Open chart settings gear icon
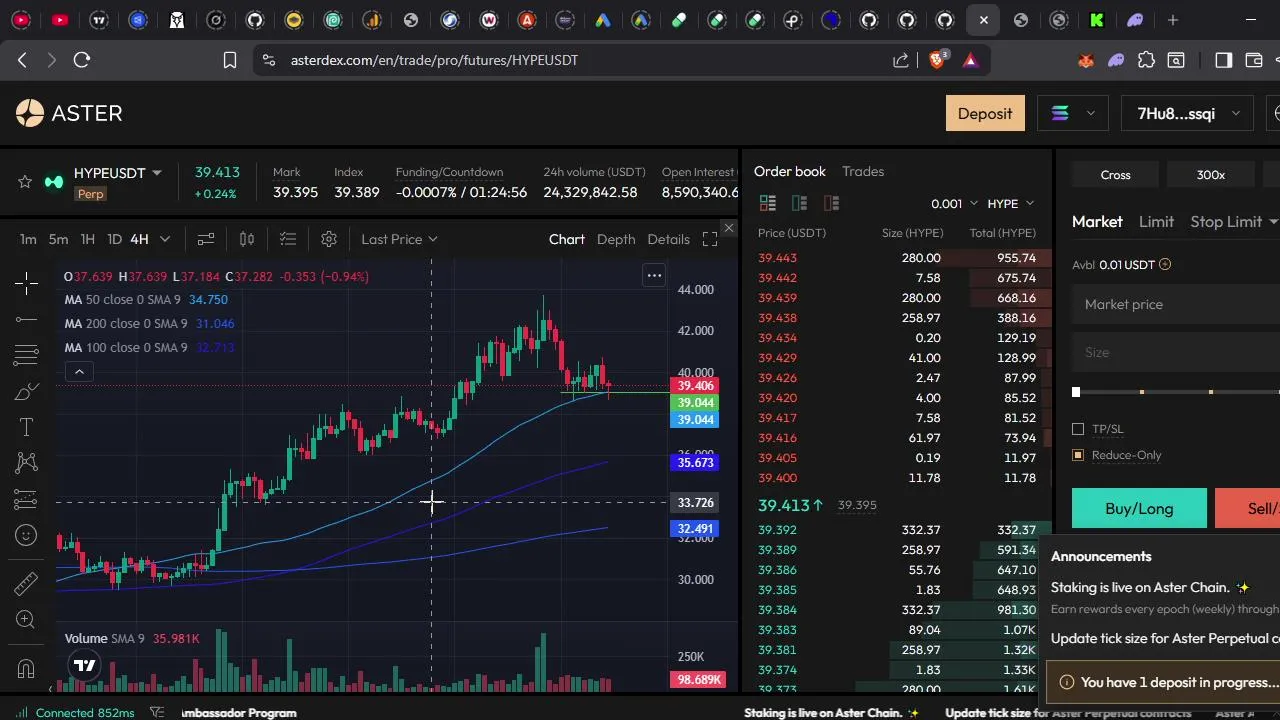 (x=329, y=239)
